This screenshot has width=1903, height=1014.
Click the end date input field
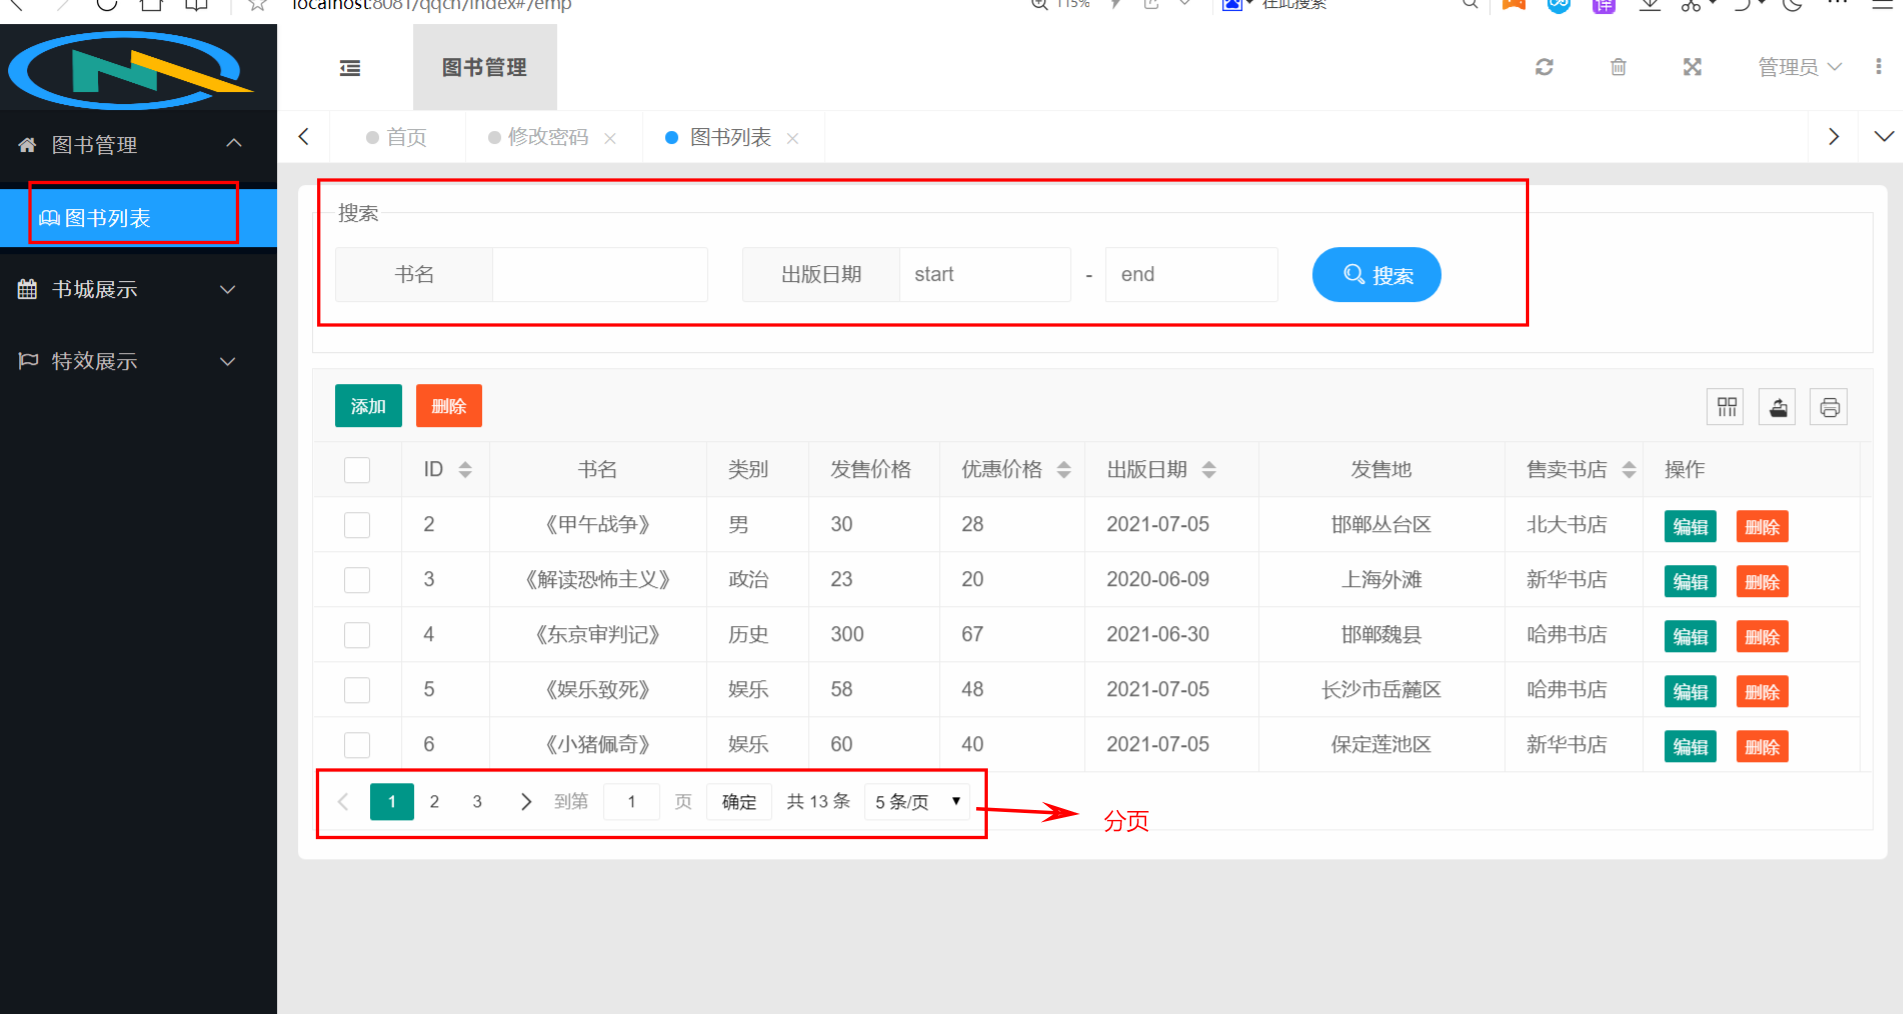(1191, 275)
